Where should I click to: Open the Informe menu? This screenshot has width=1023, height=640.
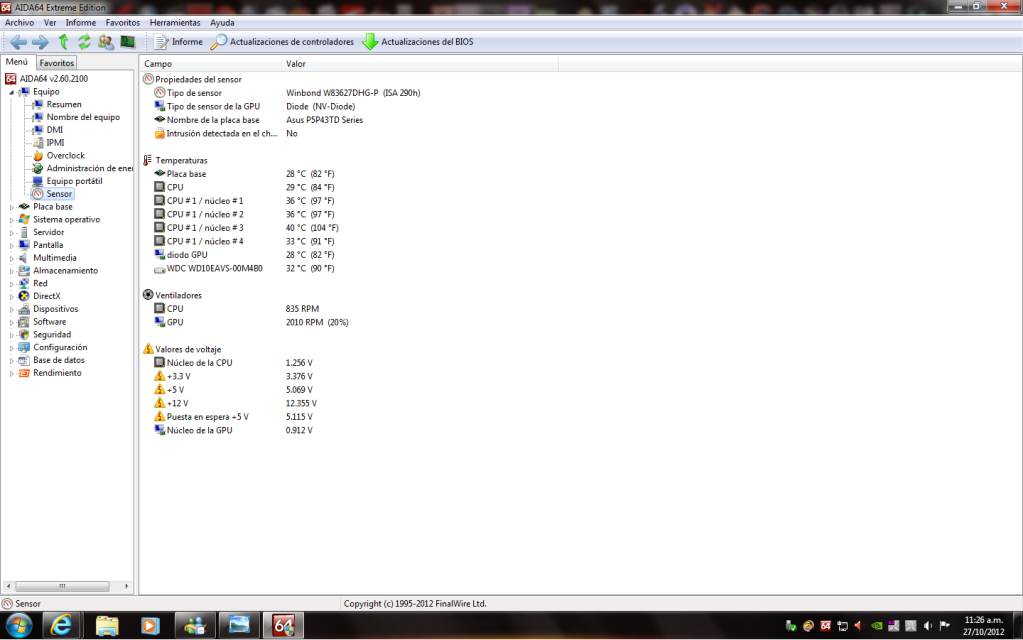pos(80,23)
